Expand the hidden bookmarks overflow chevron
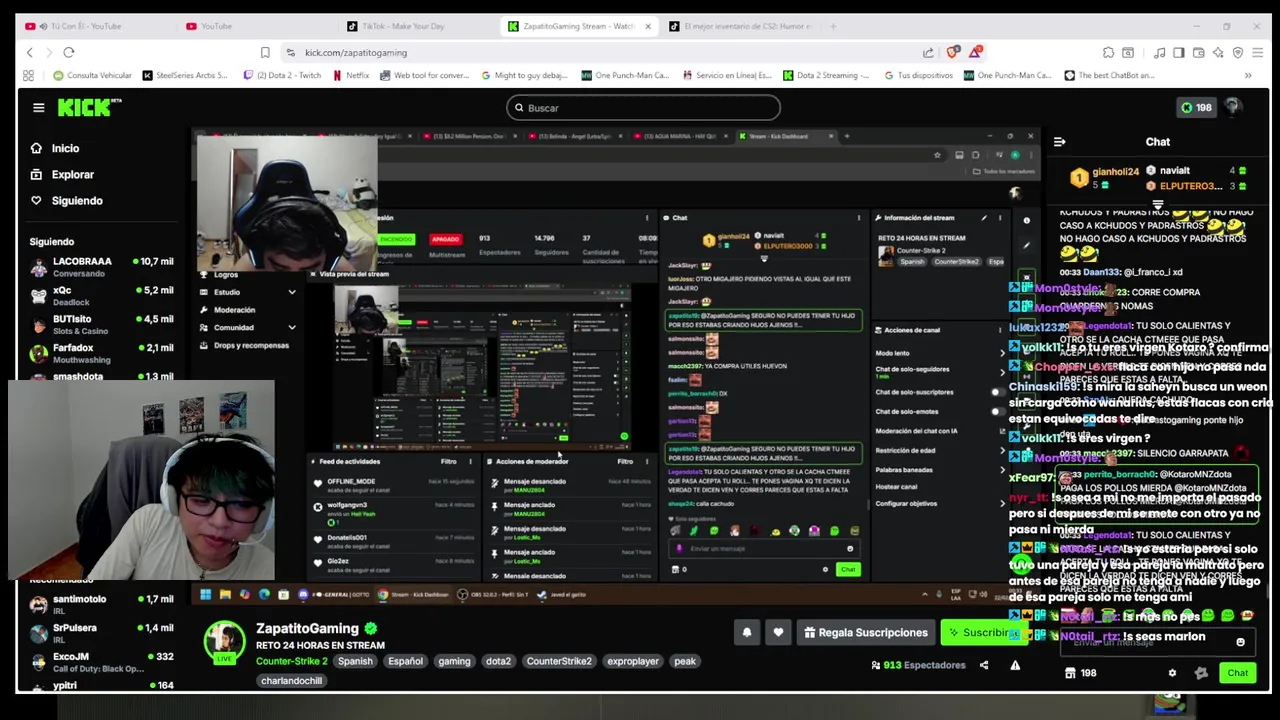 coord(1248,75)
